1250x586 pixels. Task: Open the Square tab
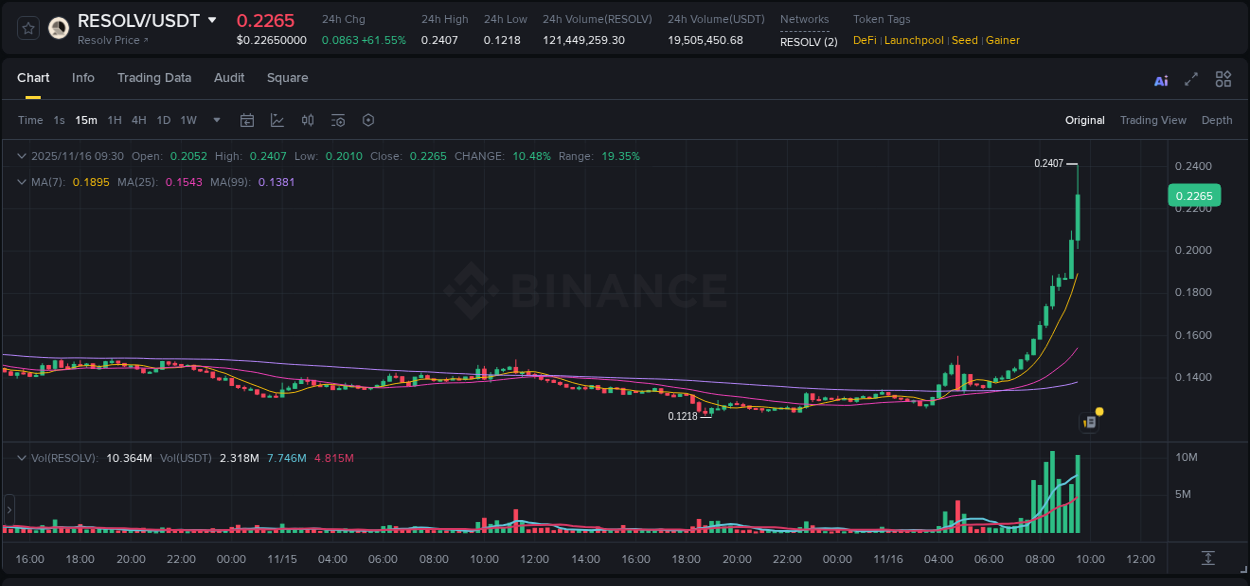(287, 78)
